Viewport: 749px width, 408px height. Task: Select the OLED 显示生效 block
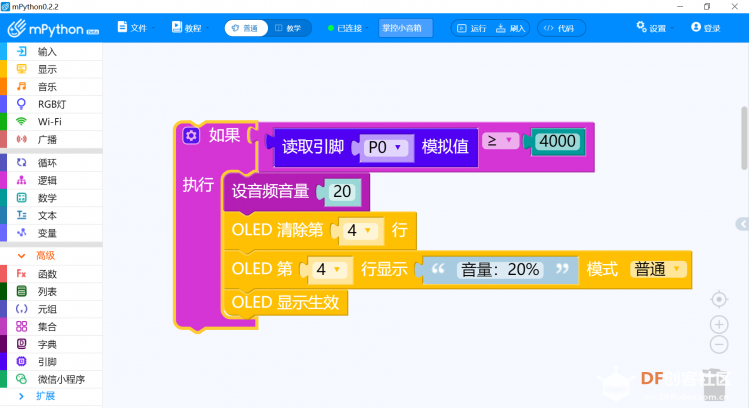[x=286, y=302]
